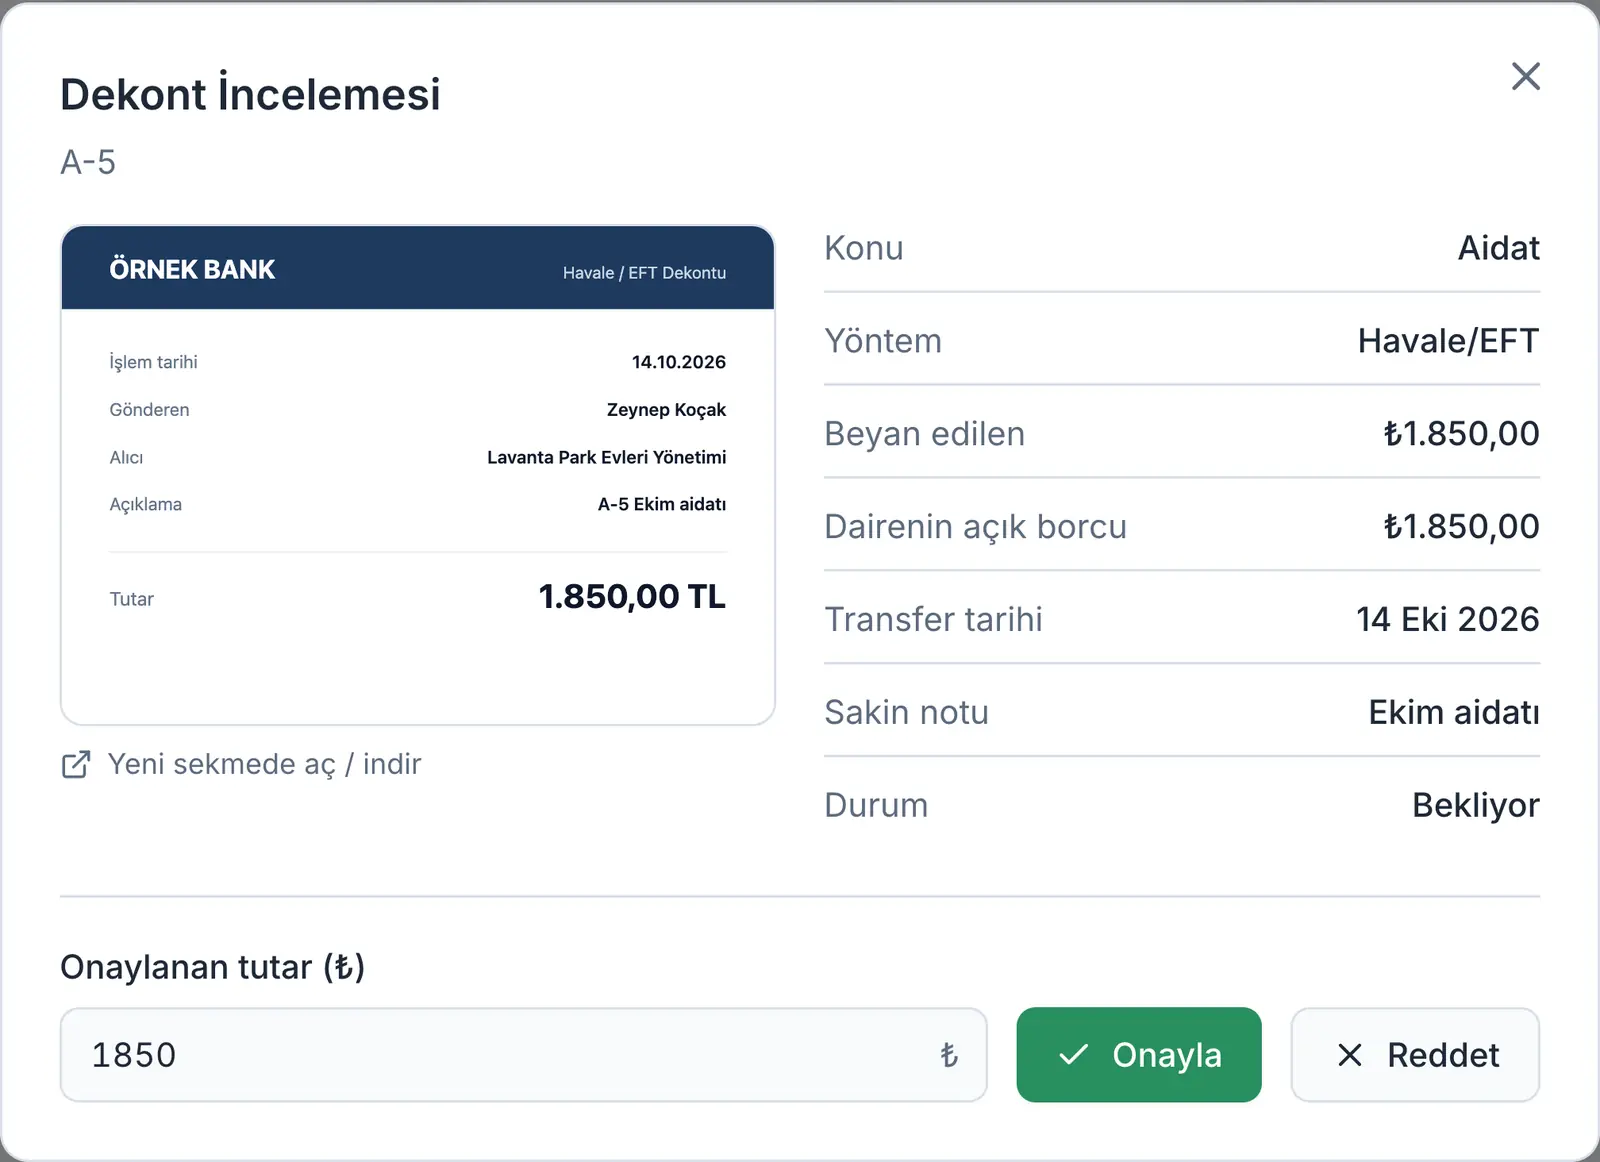
Task: Click the 'Tutar' receipt label
Action: click(x=131, y=599)
